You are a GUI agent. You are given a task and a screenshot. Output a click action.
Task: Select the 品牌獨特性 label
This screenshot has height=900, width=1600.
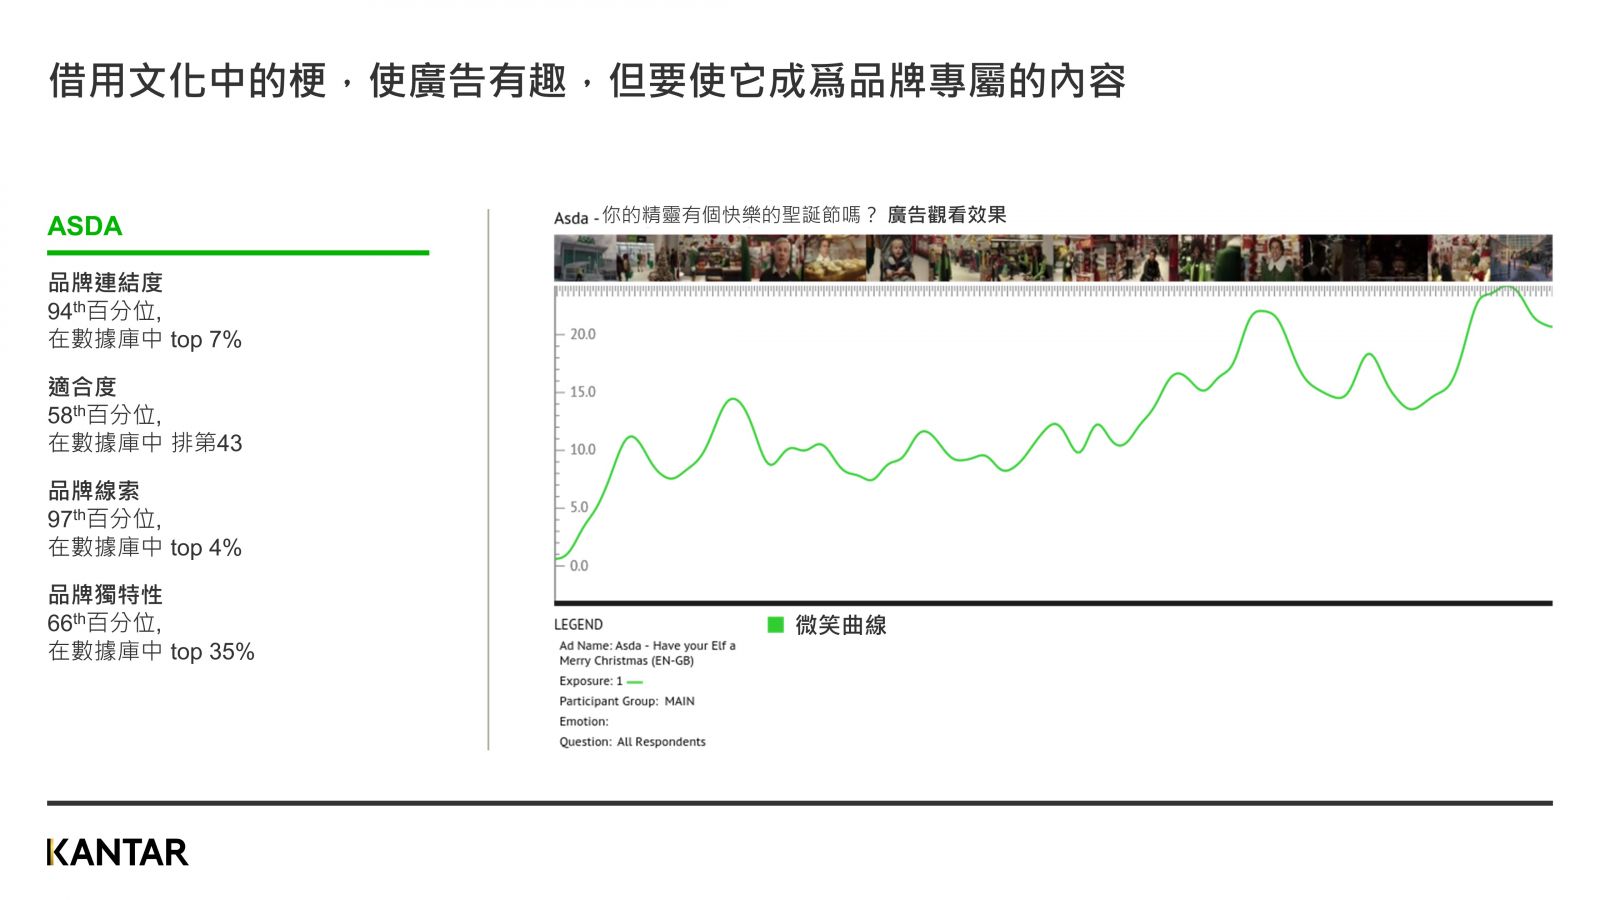click(x=105, y=595)
